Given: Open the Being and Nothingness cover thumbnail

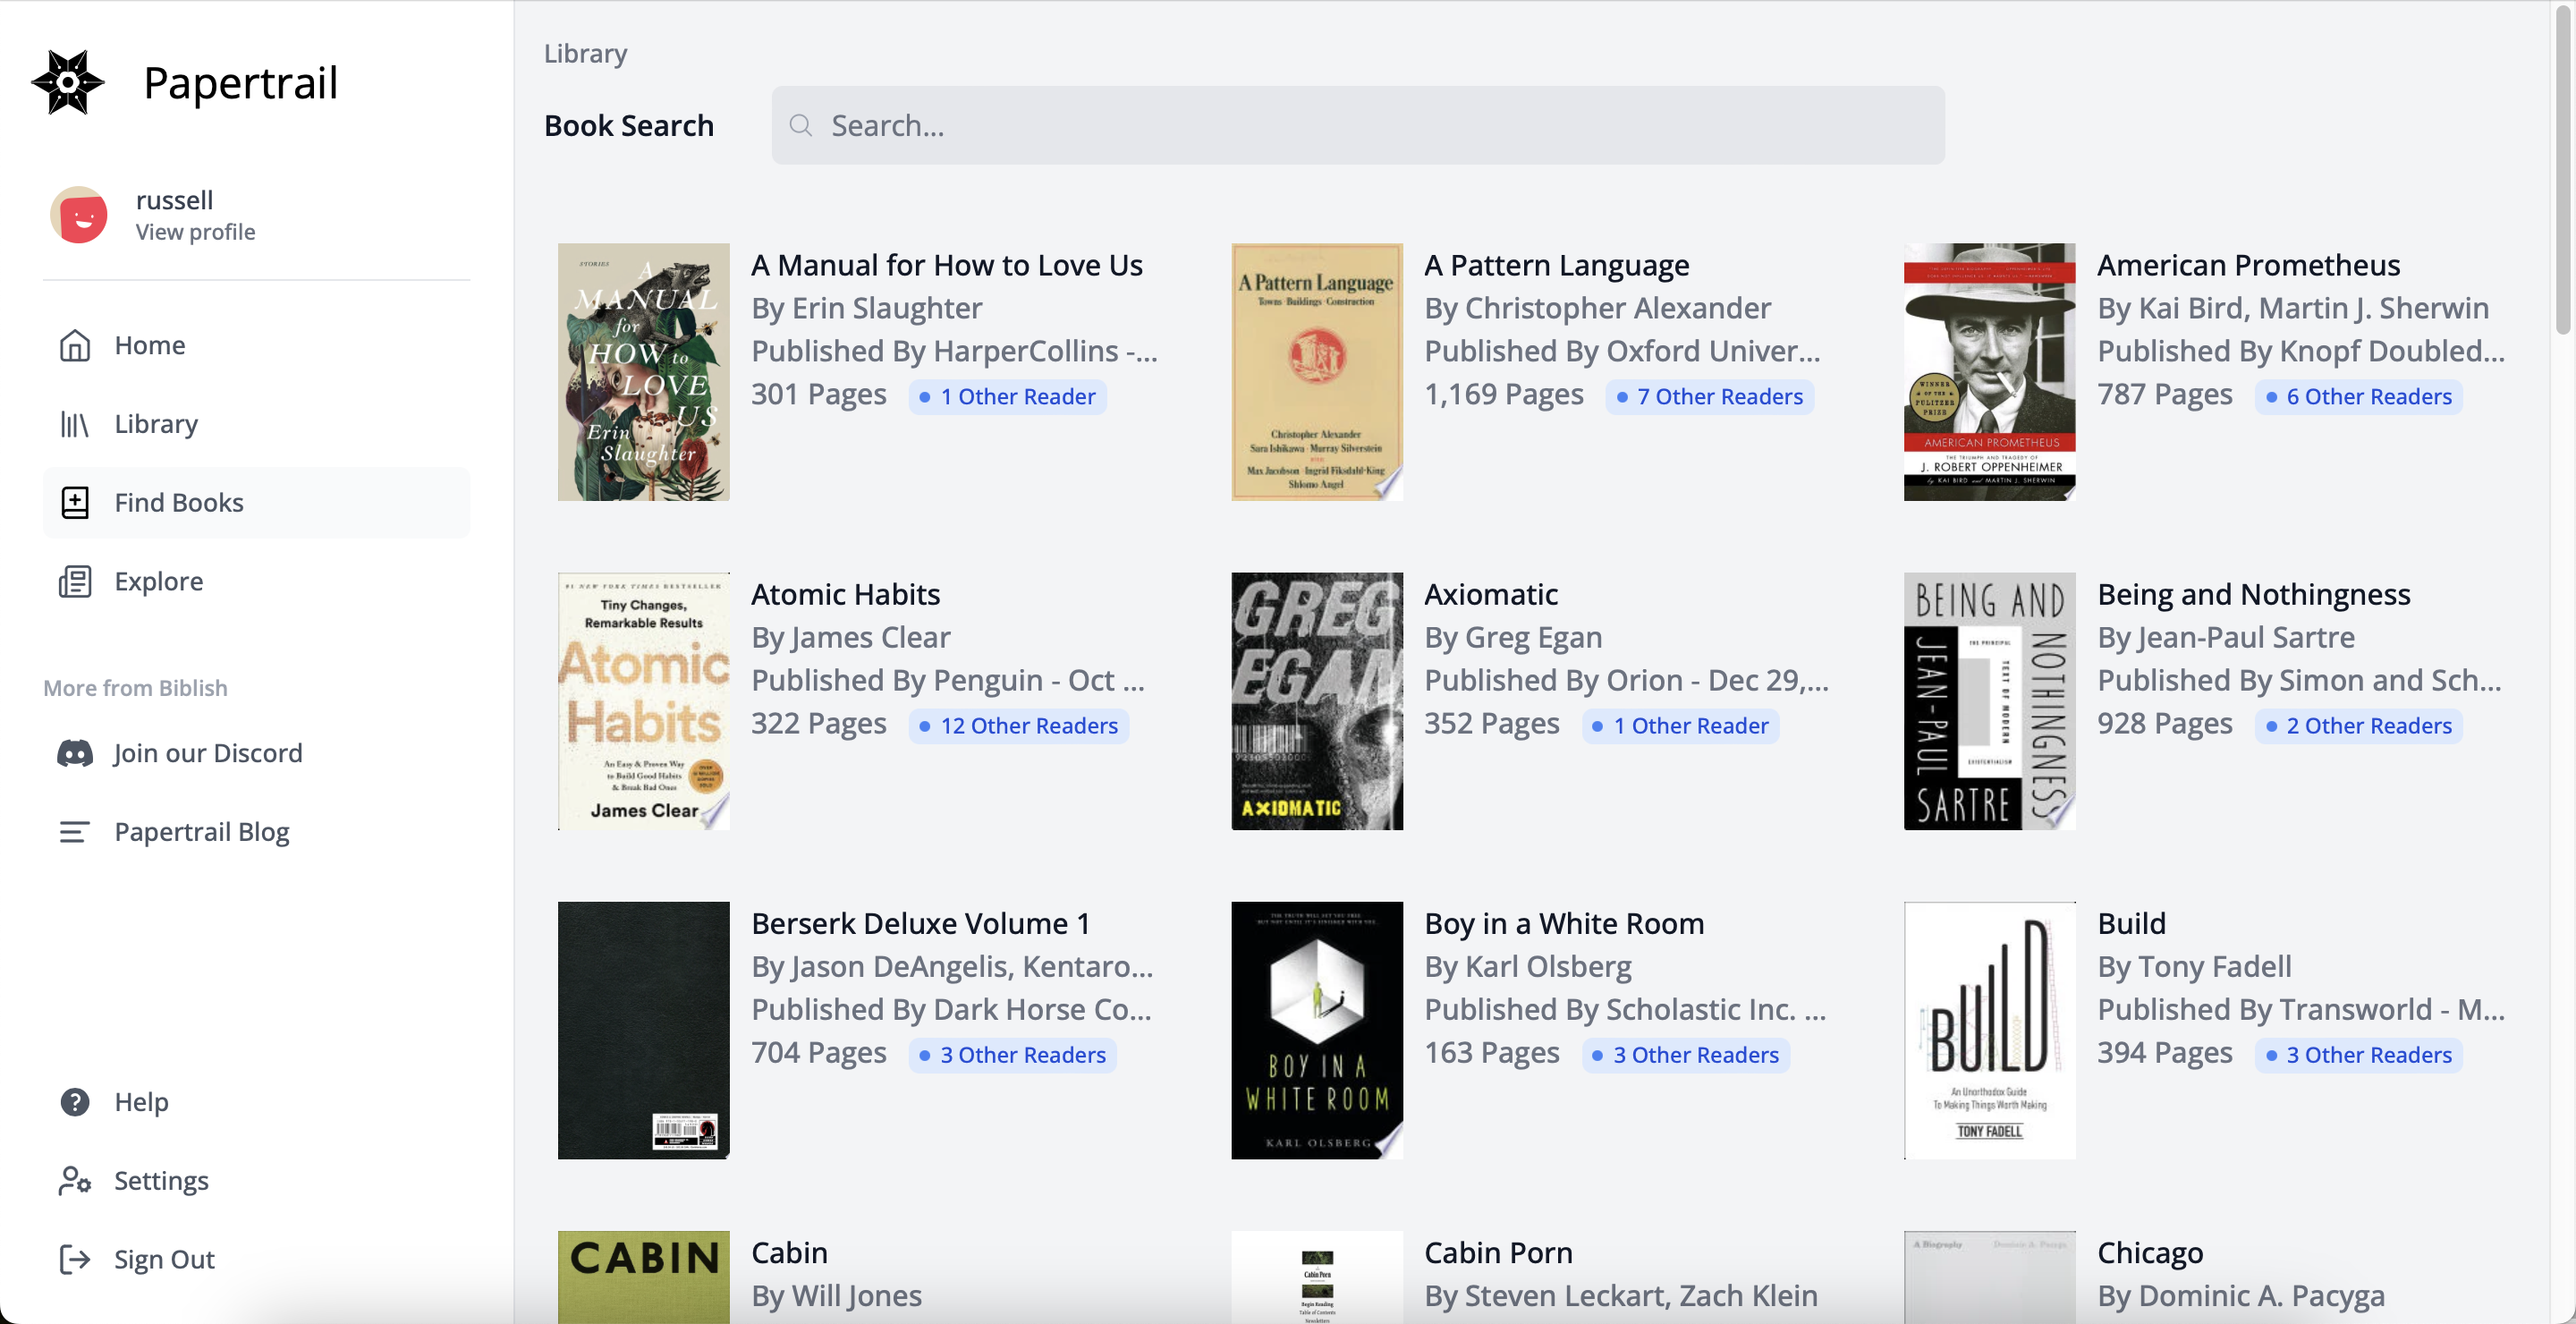Looking at the screenshot, I should 1989,701.
